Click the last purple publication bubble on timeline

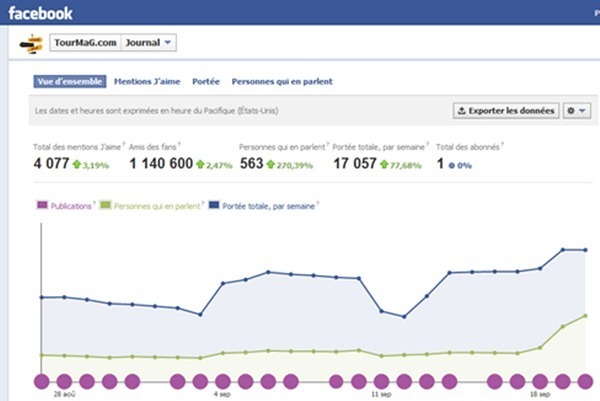[x=585, y=381]
